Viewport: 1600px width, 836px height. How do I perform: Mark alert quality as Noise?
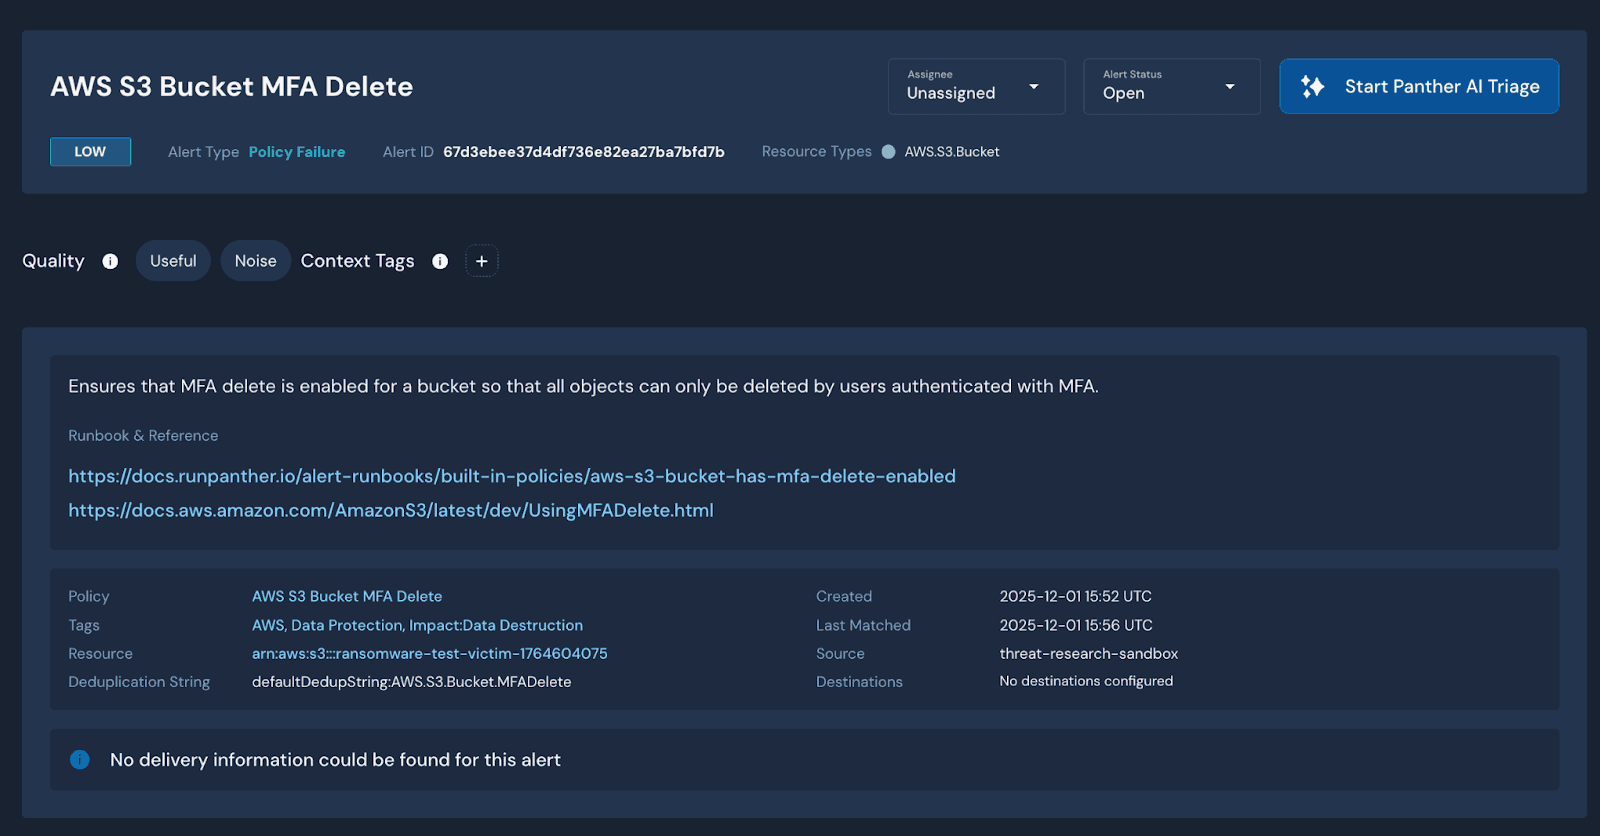coord(256,261)
